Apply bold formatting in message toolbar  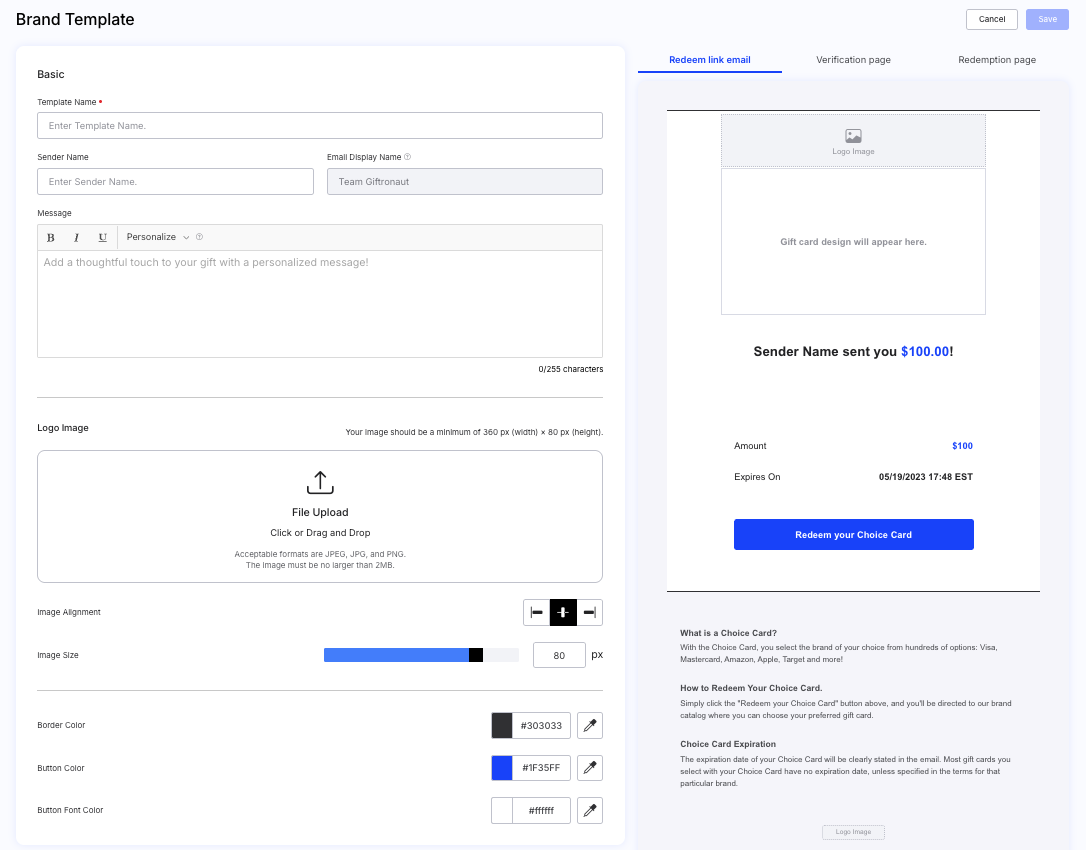pos(51,238)
